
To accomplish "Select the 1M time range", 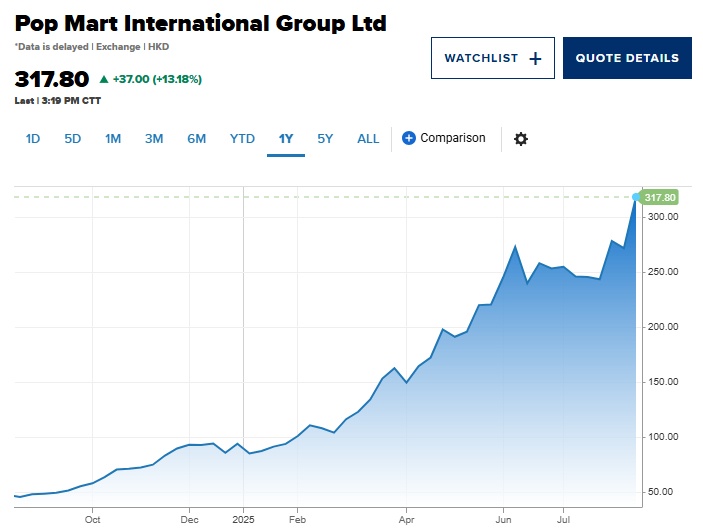I will (113, 139).
